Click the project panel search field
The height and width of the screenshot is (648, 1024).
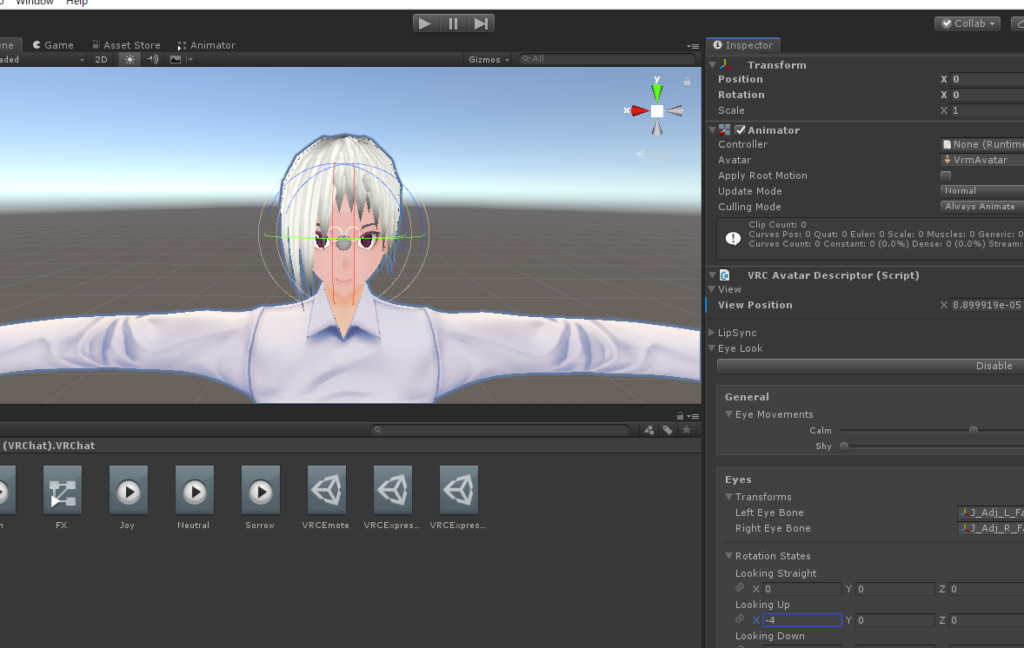pos(500,430)
